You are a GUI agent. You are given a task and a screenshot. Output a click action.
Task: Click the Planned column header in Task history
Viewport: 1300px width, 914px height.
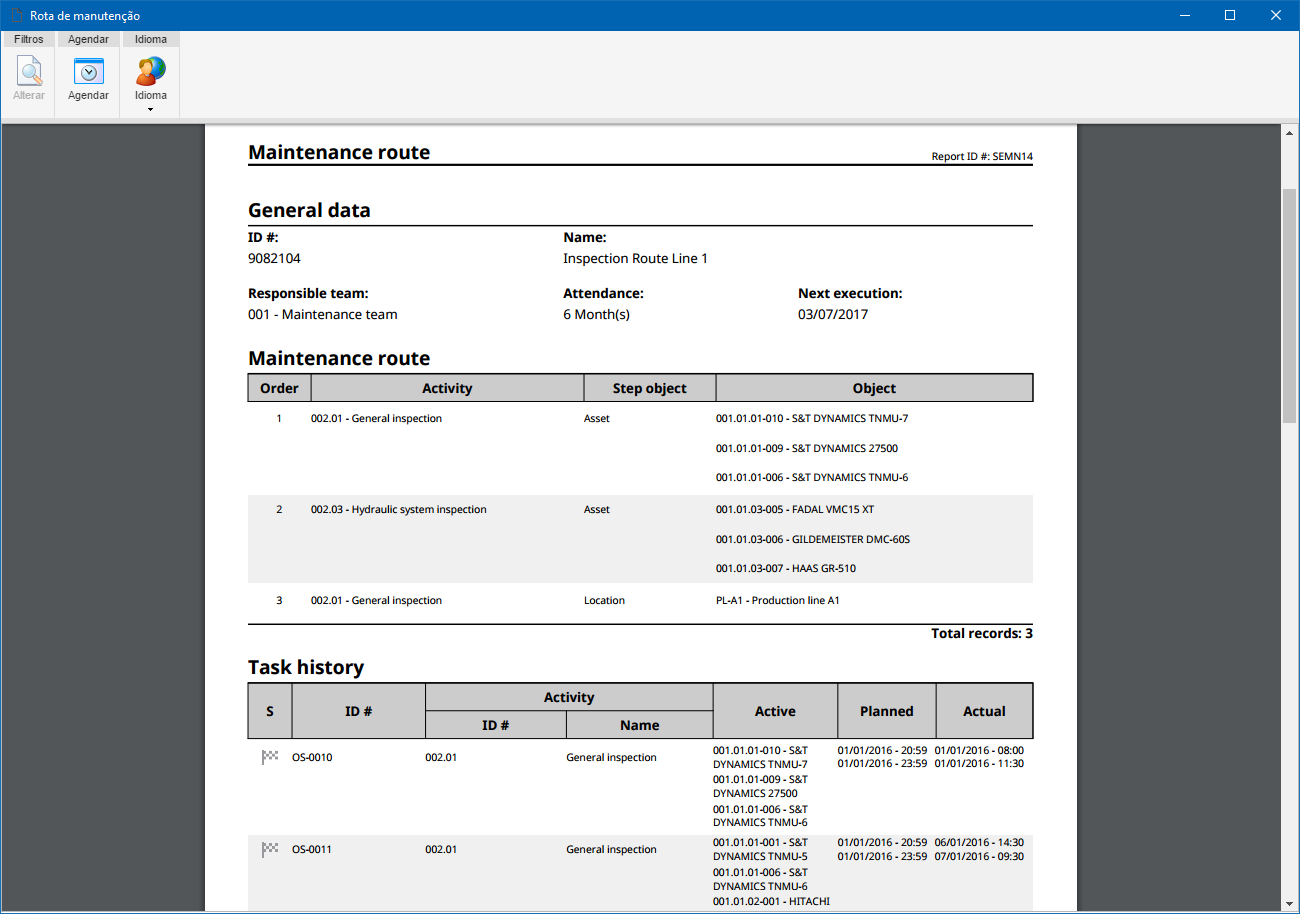tap(887, 711)
